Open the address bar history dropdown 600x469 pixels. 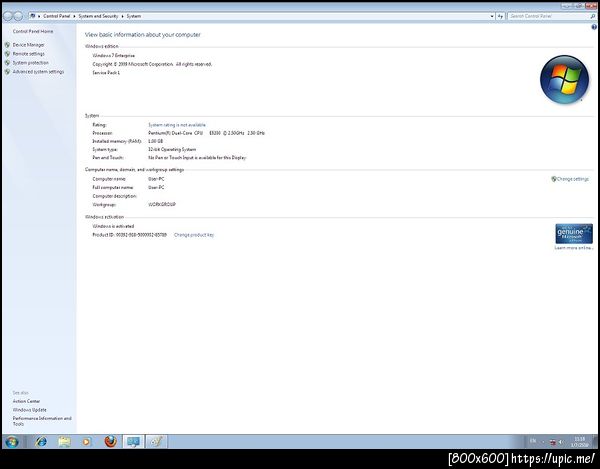tap(492, 16)
